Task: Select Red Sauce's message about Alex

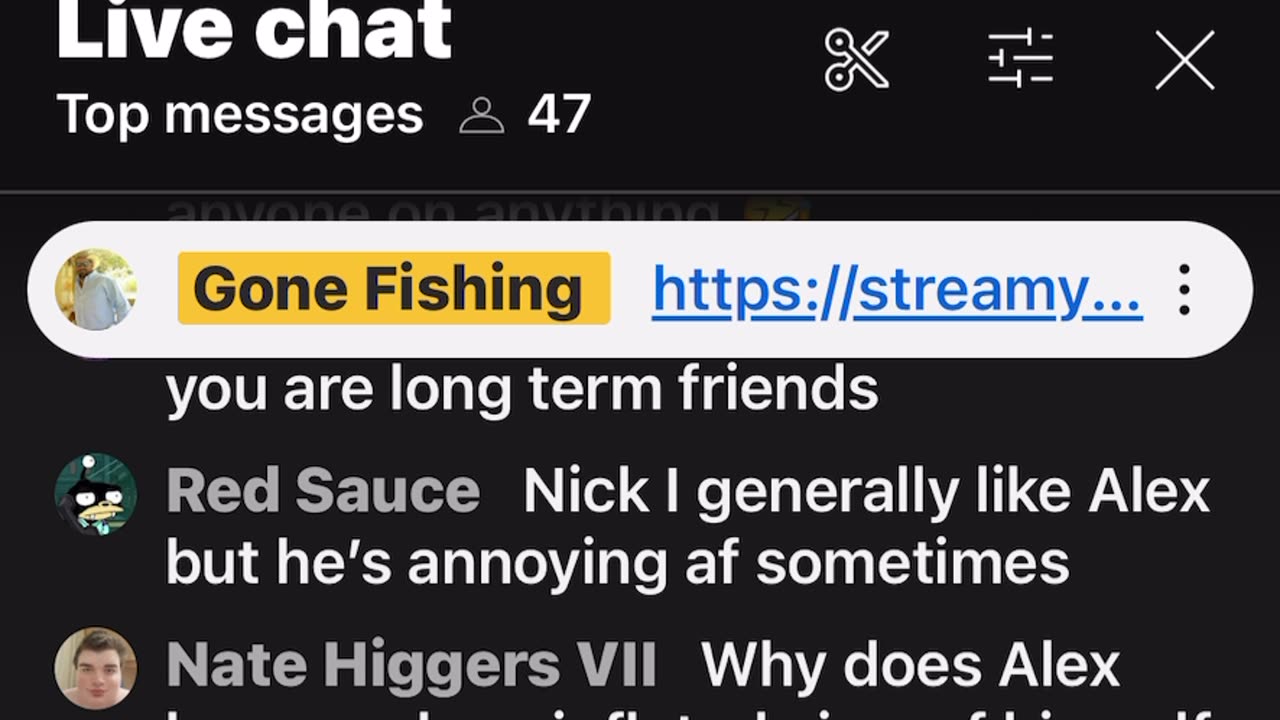Action: coord(688,527)
